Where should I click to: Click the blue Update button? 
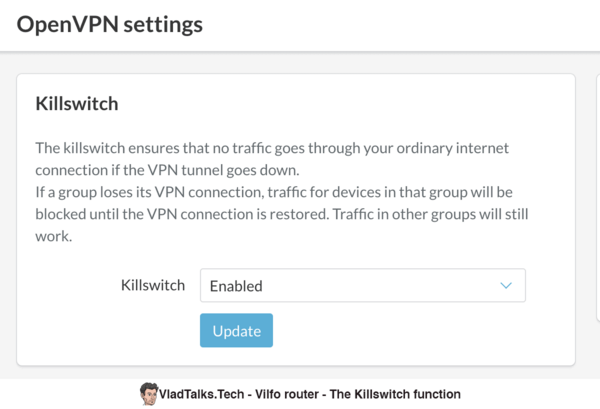(x=236, y=331)
